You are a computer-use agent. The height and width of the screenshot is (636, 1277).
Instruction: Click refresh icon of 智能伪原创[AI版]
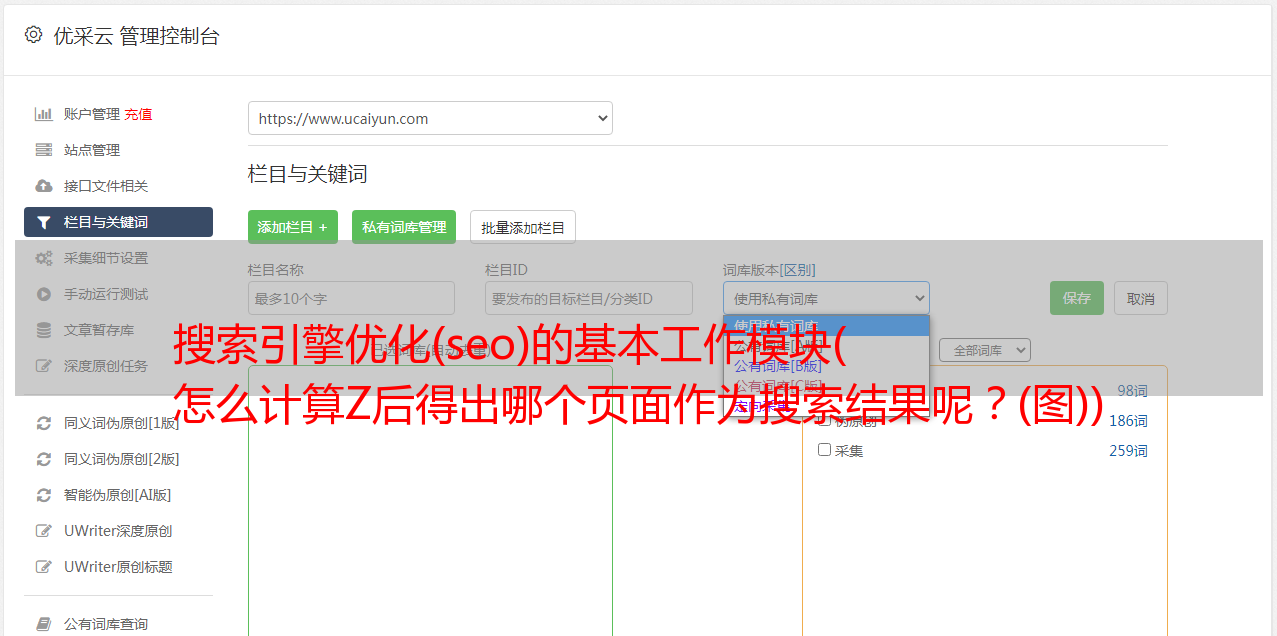coord(44,495)
